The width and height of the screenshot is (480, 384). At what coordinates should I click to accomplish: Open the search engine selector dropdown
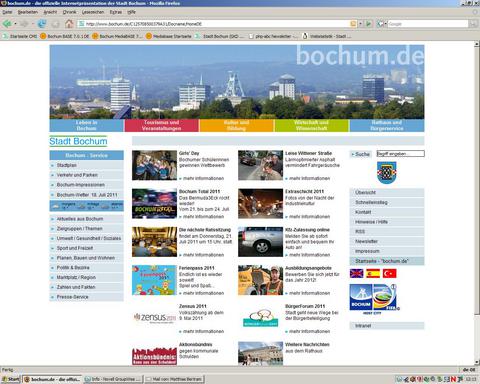coord(382,24)
